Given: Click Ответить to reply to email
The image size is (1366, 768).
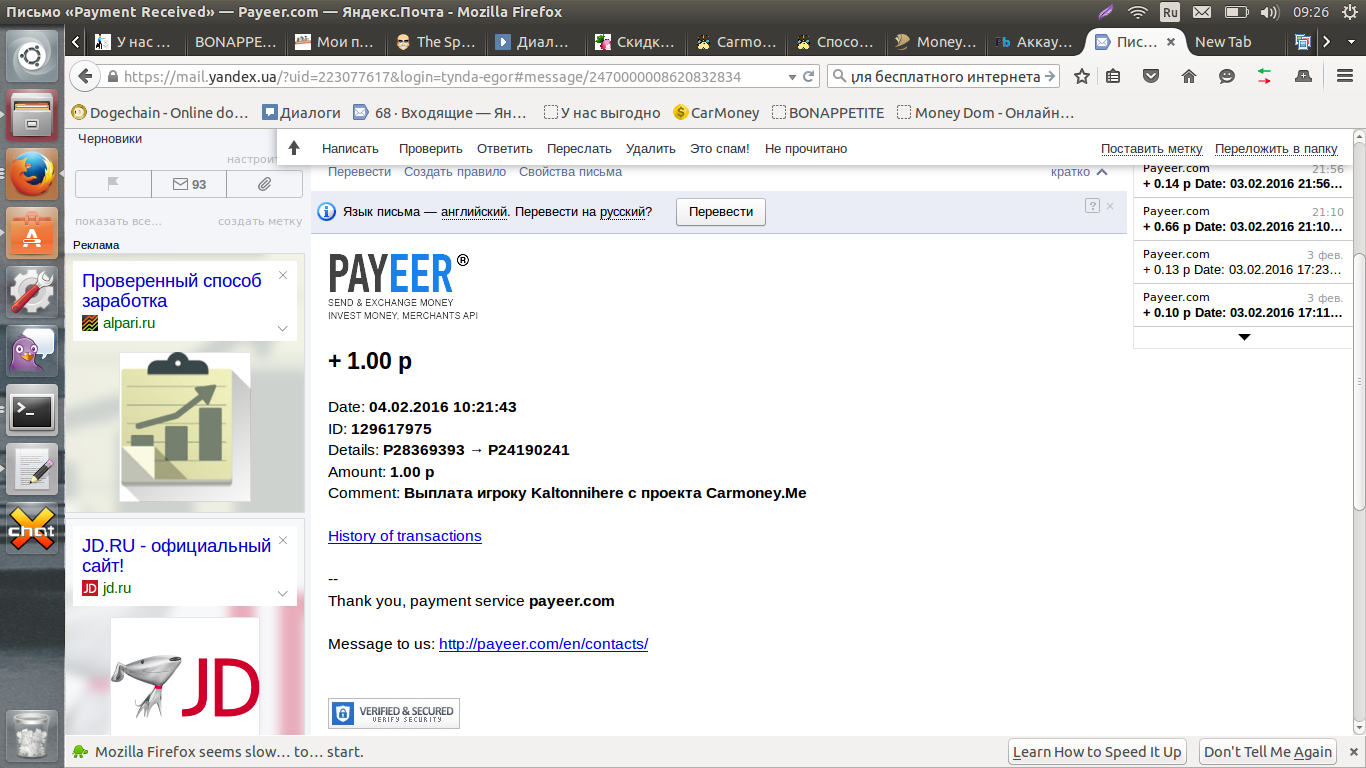Looking at the screenshot, I should point(505,149).
